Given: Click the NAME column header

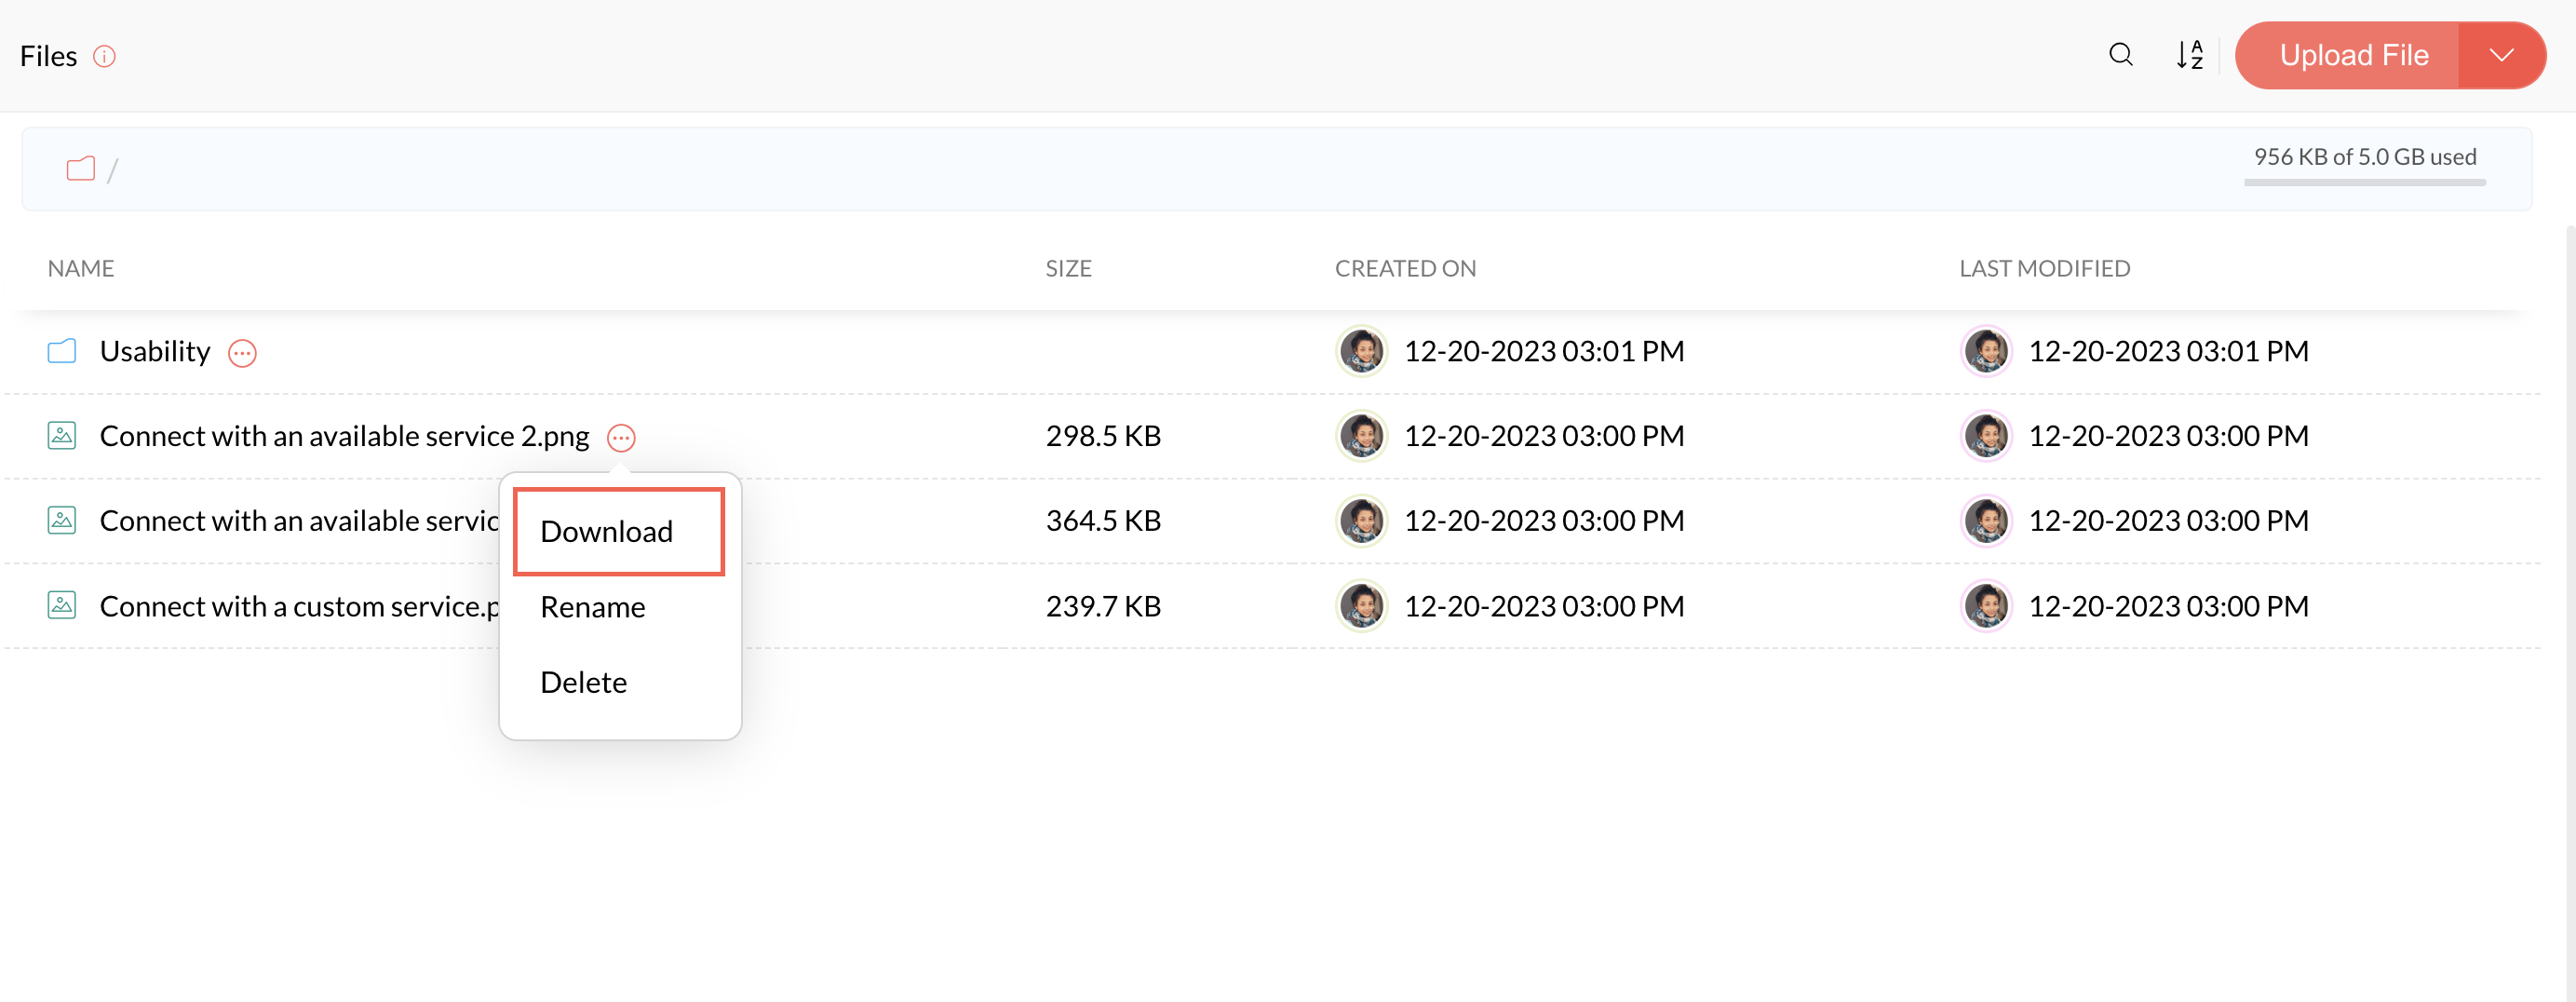Looking at the screenshot, I should pyautogui.click(x=81, y=268).
